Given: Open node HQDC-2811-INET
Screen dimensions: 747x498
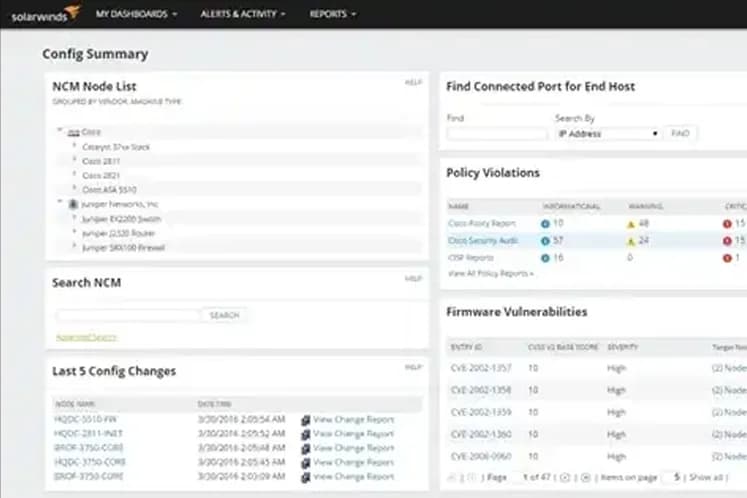Looking at the screenshot, I should pyautogui.click(x=88, y=434).
